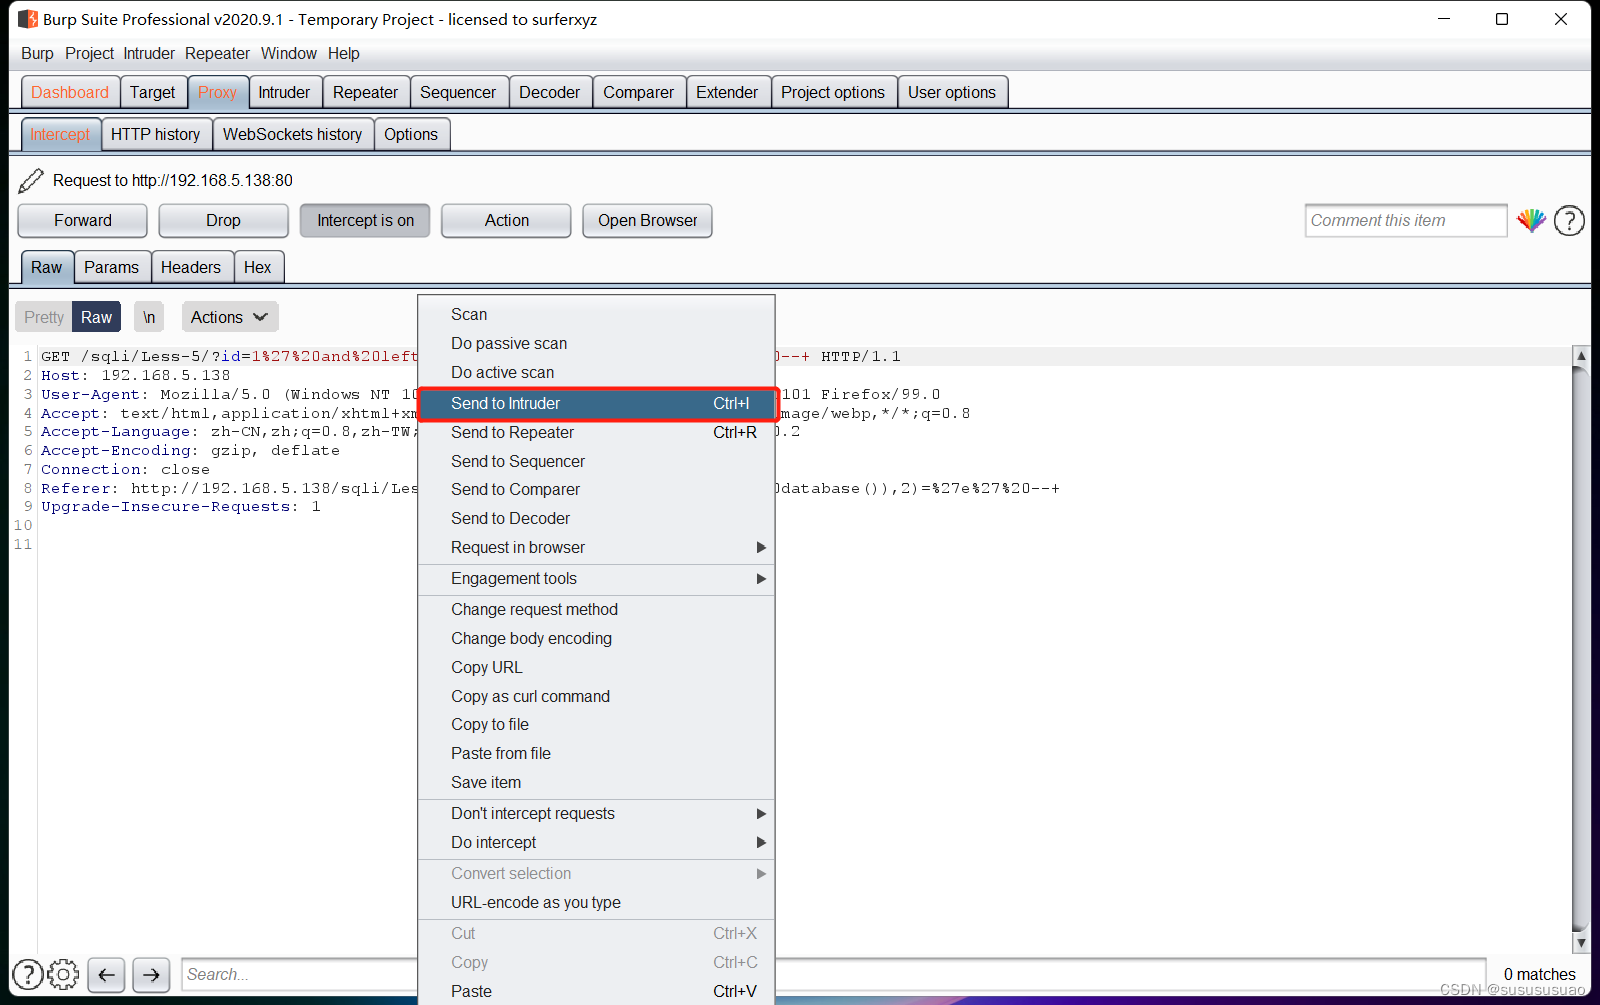Viewport: 1600px width, 1005px height.
Task: Choose Change request method
Action: 596,609
